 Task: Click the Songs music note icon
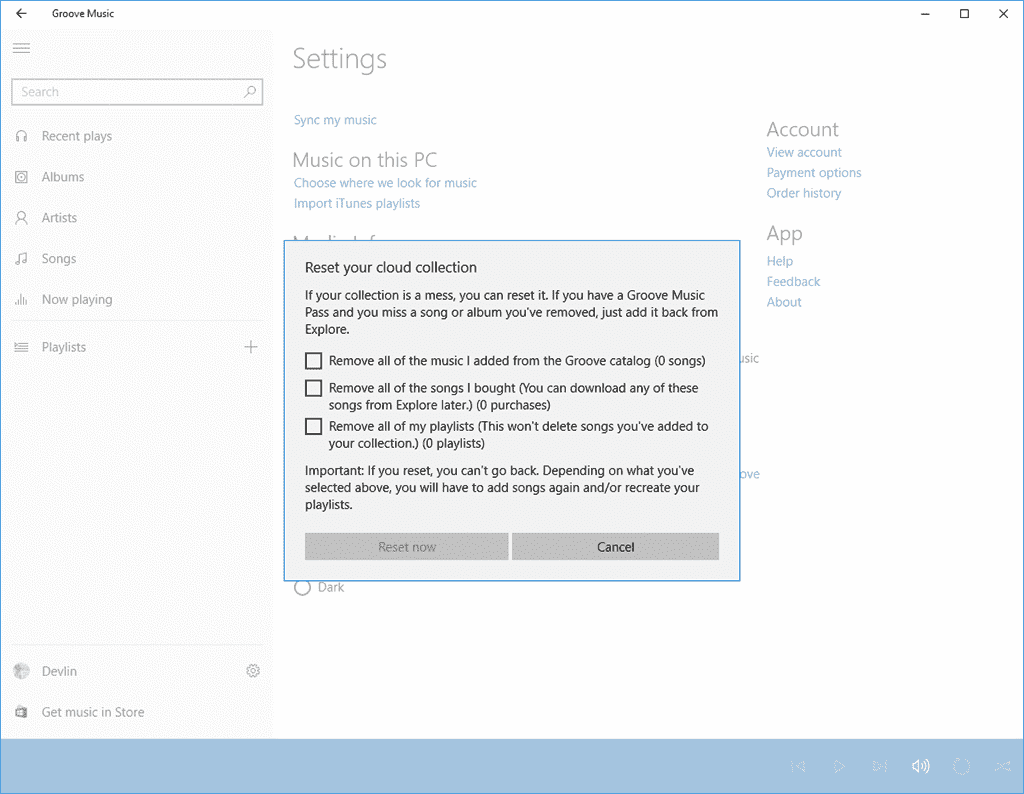point(22,259)
